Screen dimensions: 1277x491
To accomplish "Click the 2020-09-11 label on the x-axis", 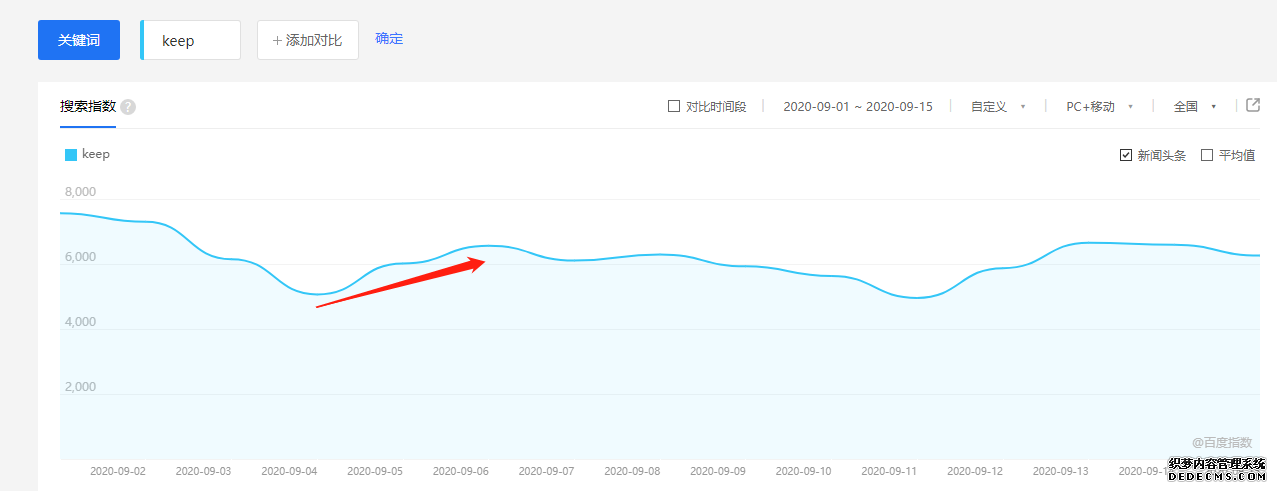I will pyautogui.click(x=889, y=470).
